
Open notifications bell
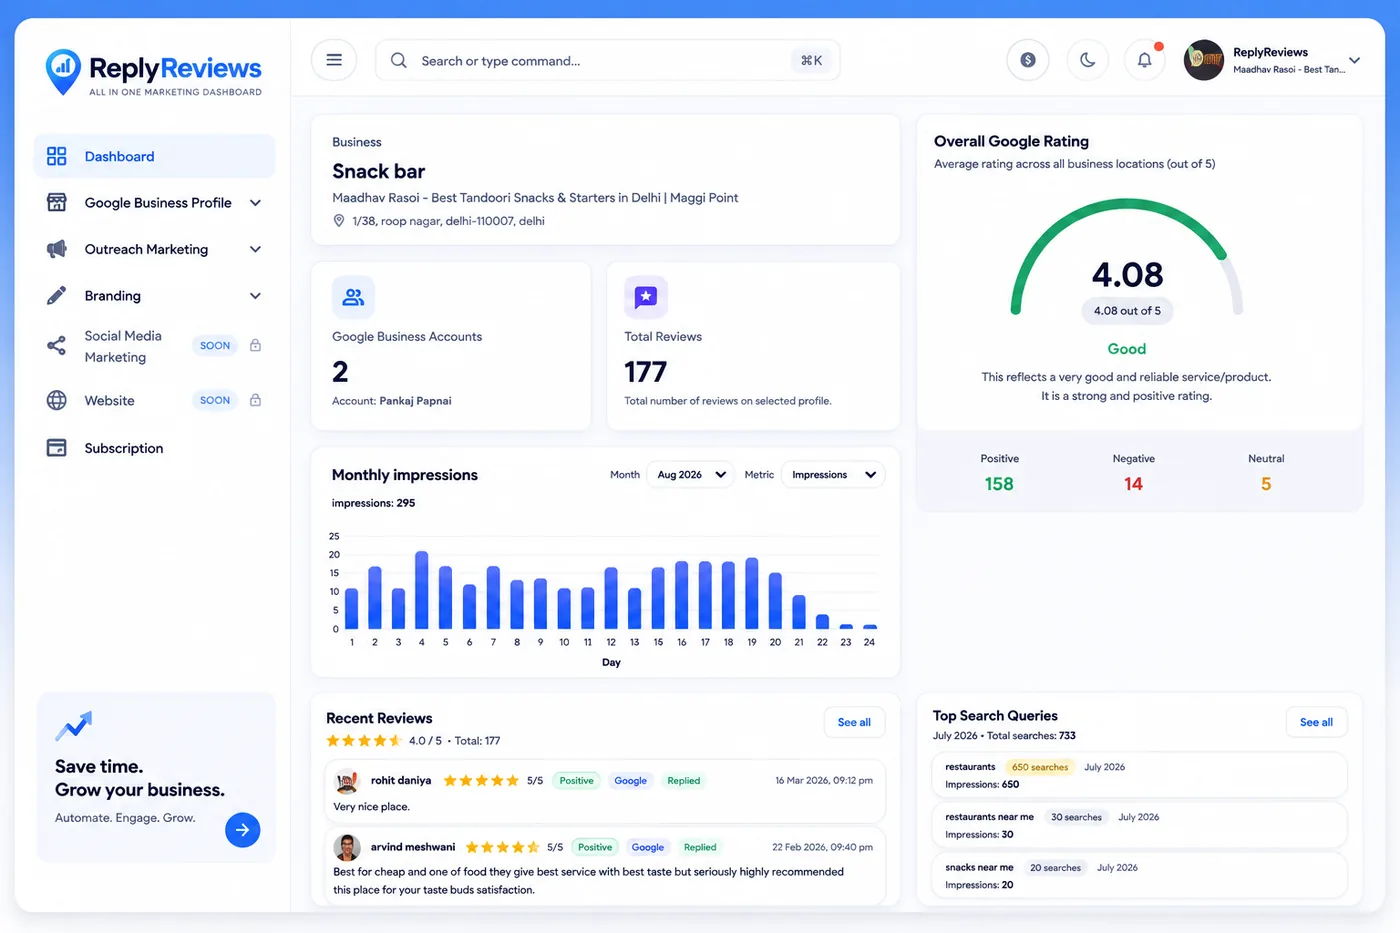(x=1145, y=60)
